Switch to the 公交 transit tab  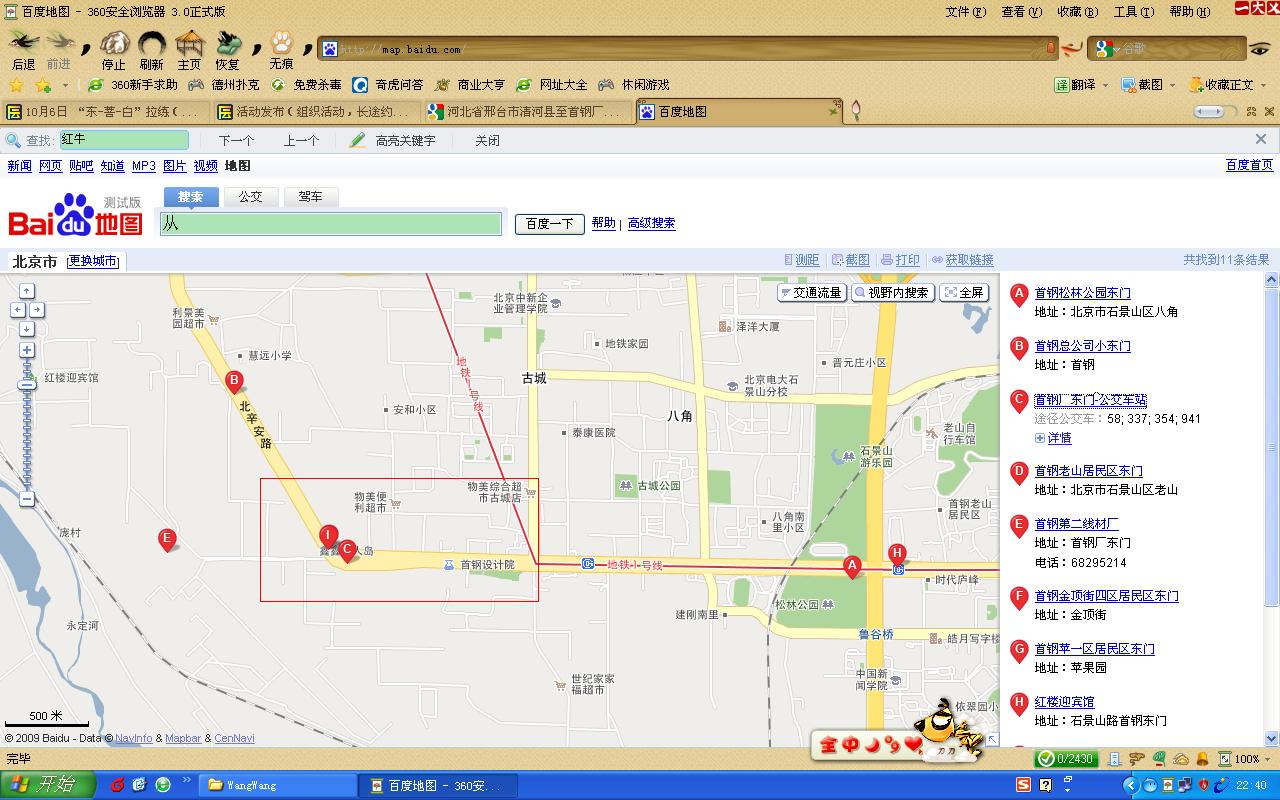(x=250, y=197)
